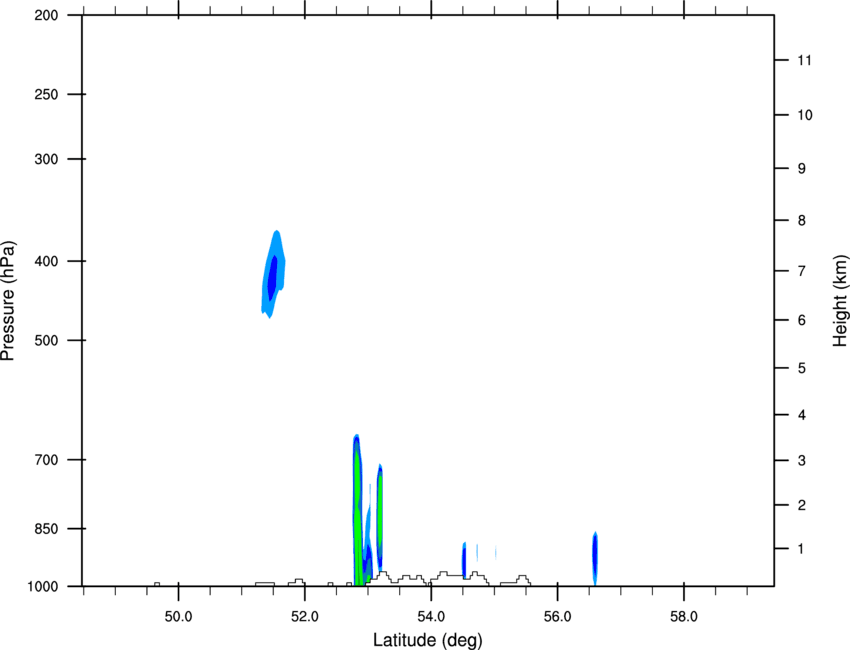The width and height of the screenshot is (850, 650).
Task: Select the Pressure (hPa) axis title
Action: pos(8,301)
